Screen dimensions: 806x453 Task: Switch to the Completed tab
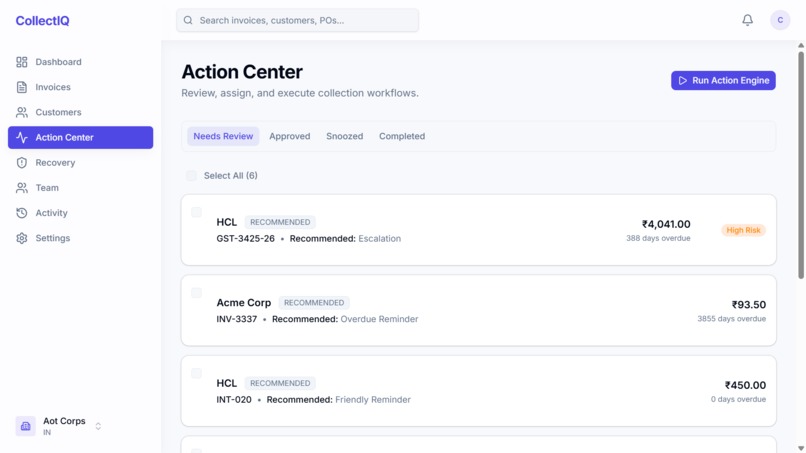tap(402, 136)
